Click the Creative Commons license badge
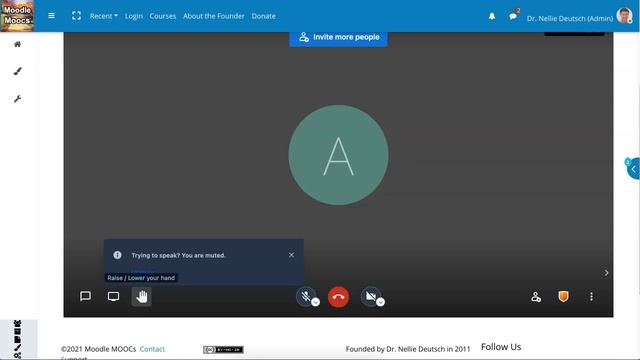This screenshot has height=360, width=640. point(223,349)
